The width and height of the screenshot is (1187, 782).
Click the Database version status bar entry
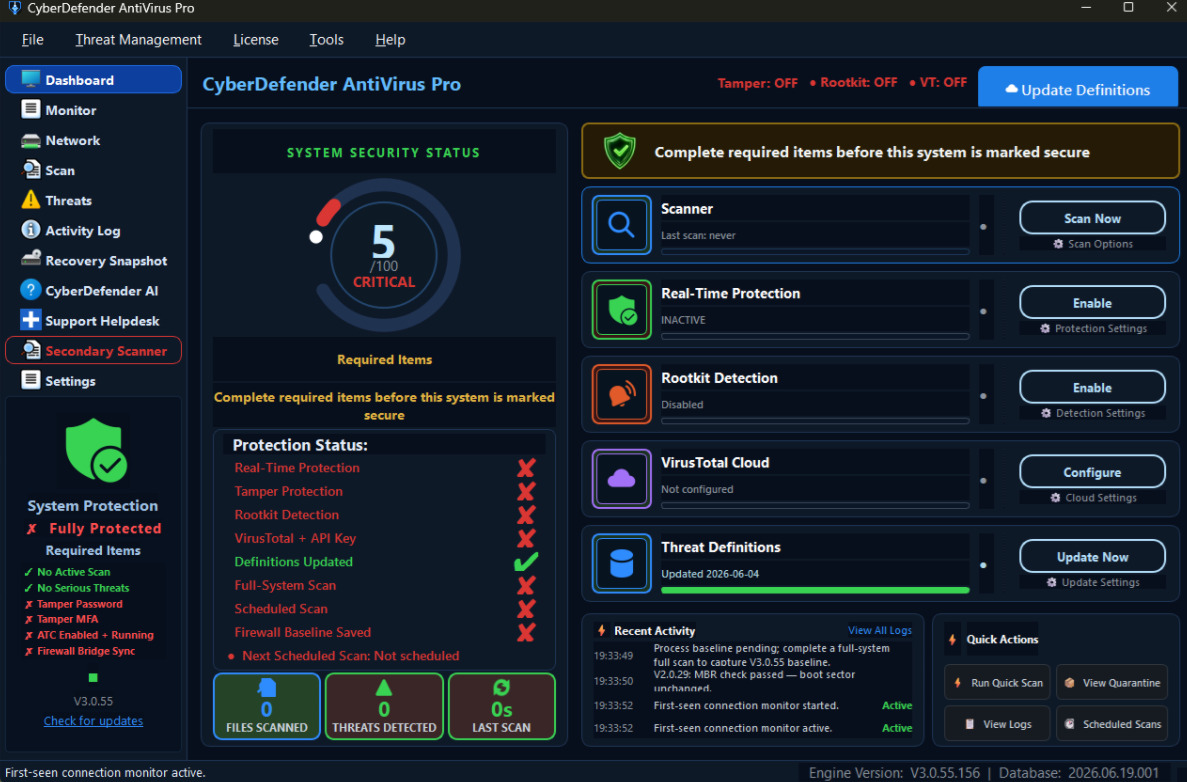(x=1079, y=773)
